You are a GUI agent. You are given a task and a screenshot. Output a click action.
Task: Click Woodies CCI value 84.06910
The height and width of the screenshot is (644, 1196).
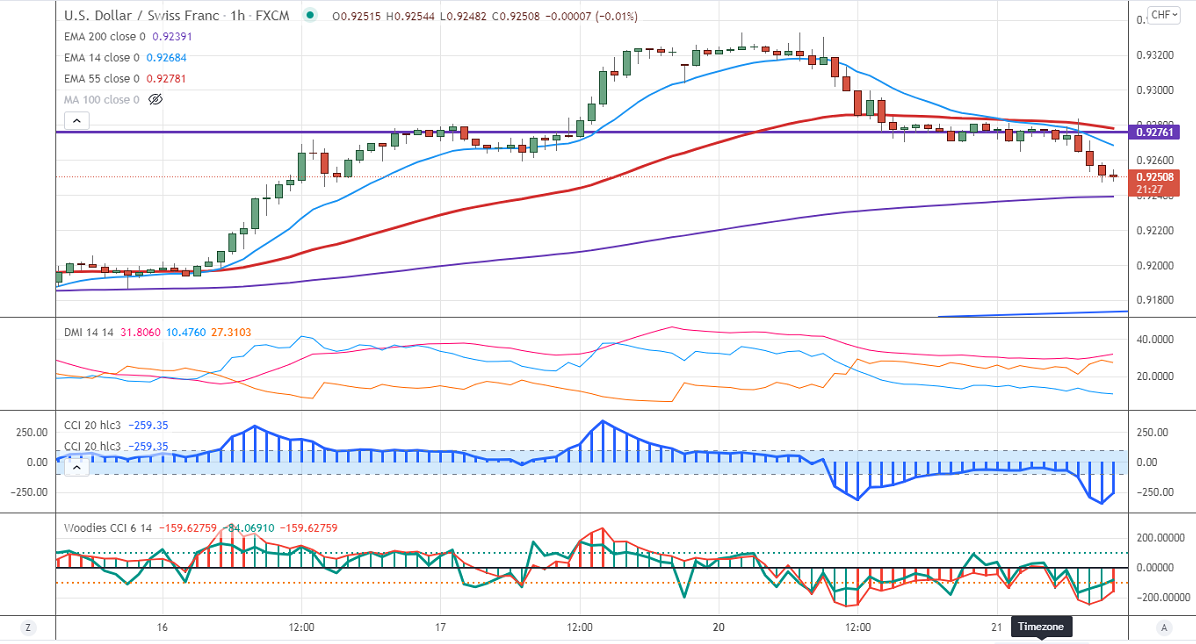coord(250,528)
